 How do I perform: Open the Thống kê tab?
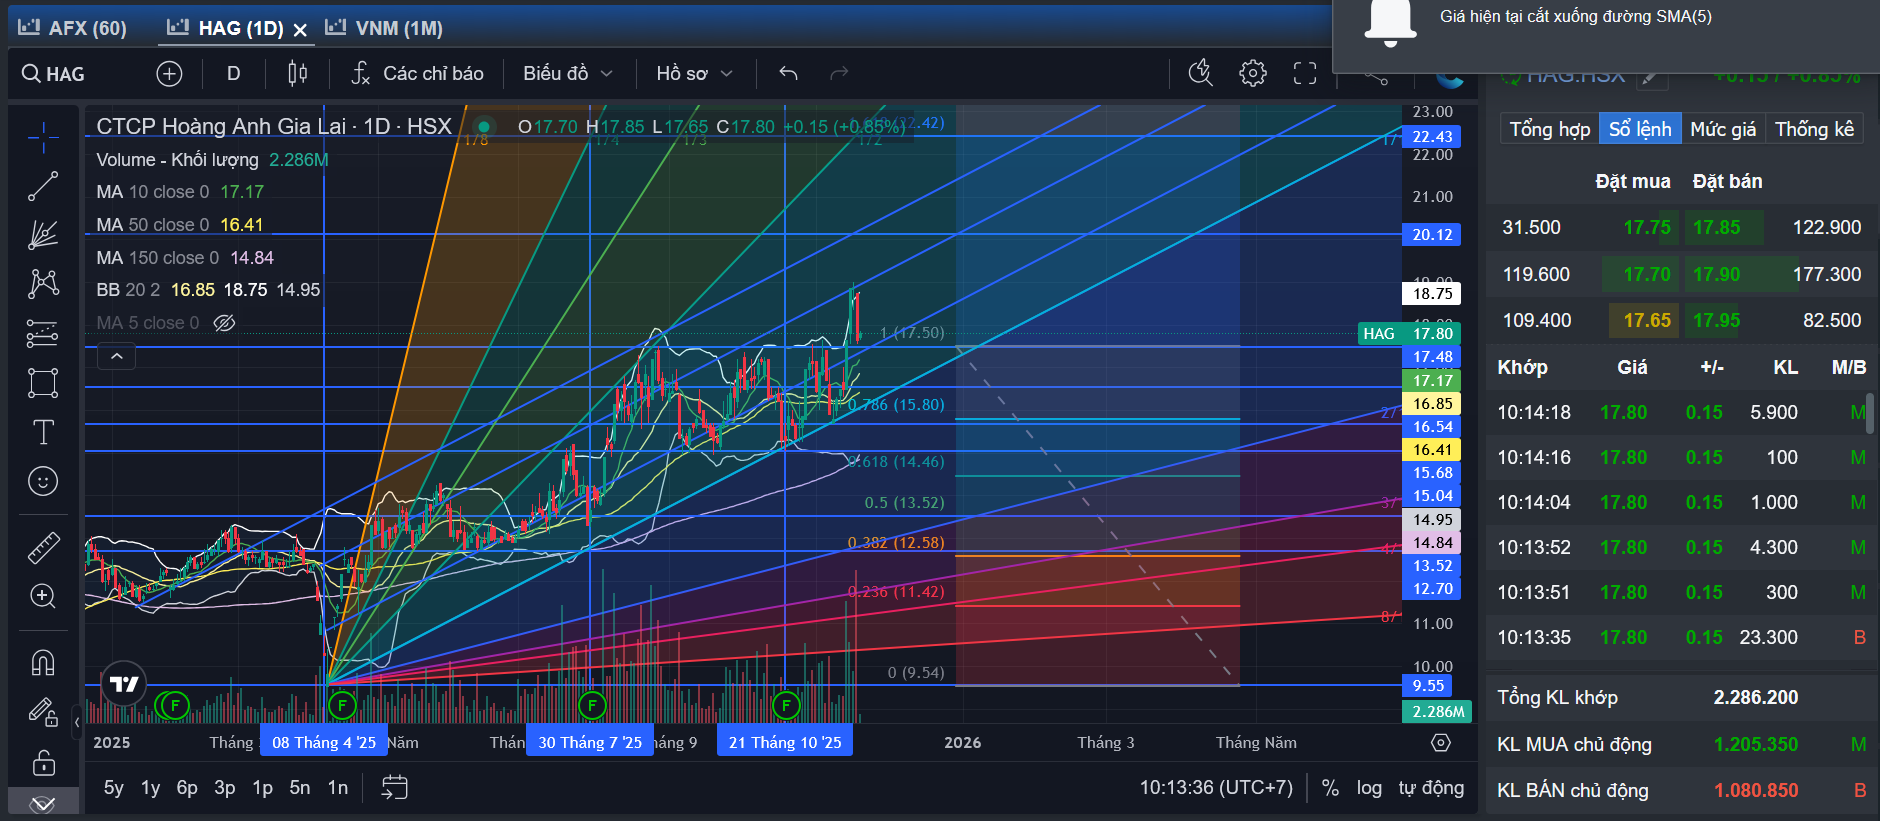point(1814,129)
